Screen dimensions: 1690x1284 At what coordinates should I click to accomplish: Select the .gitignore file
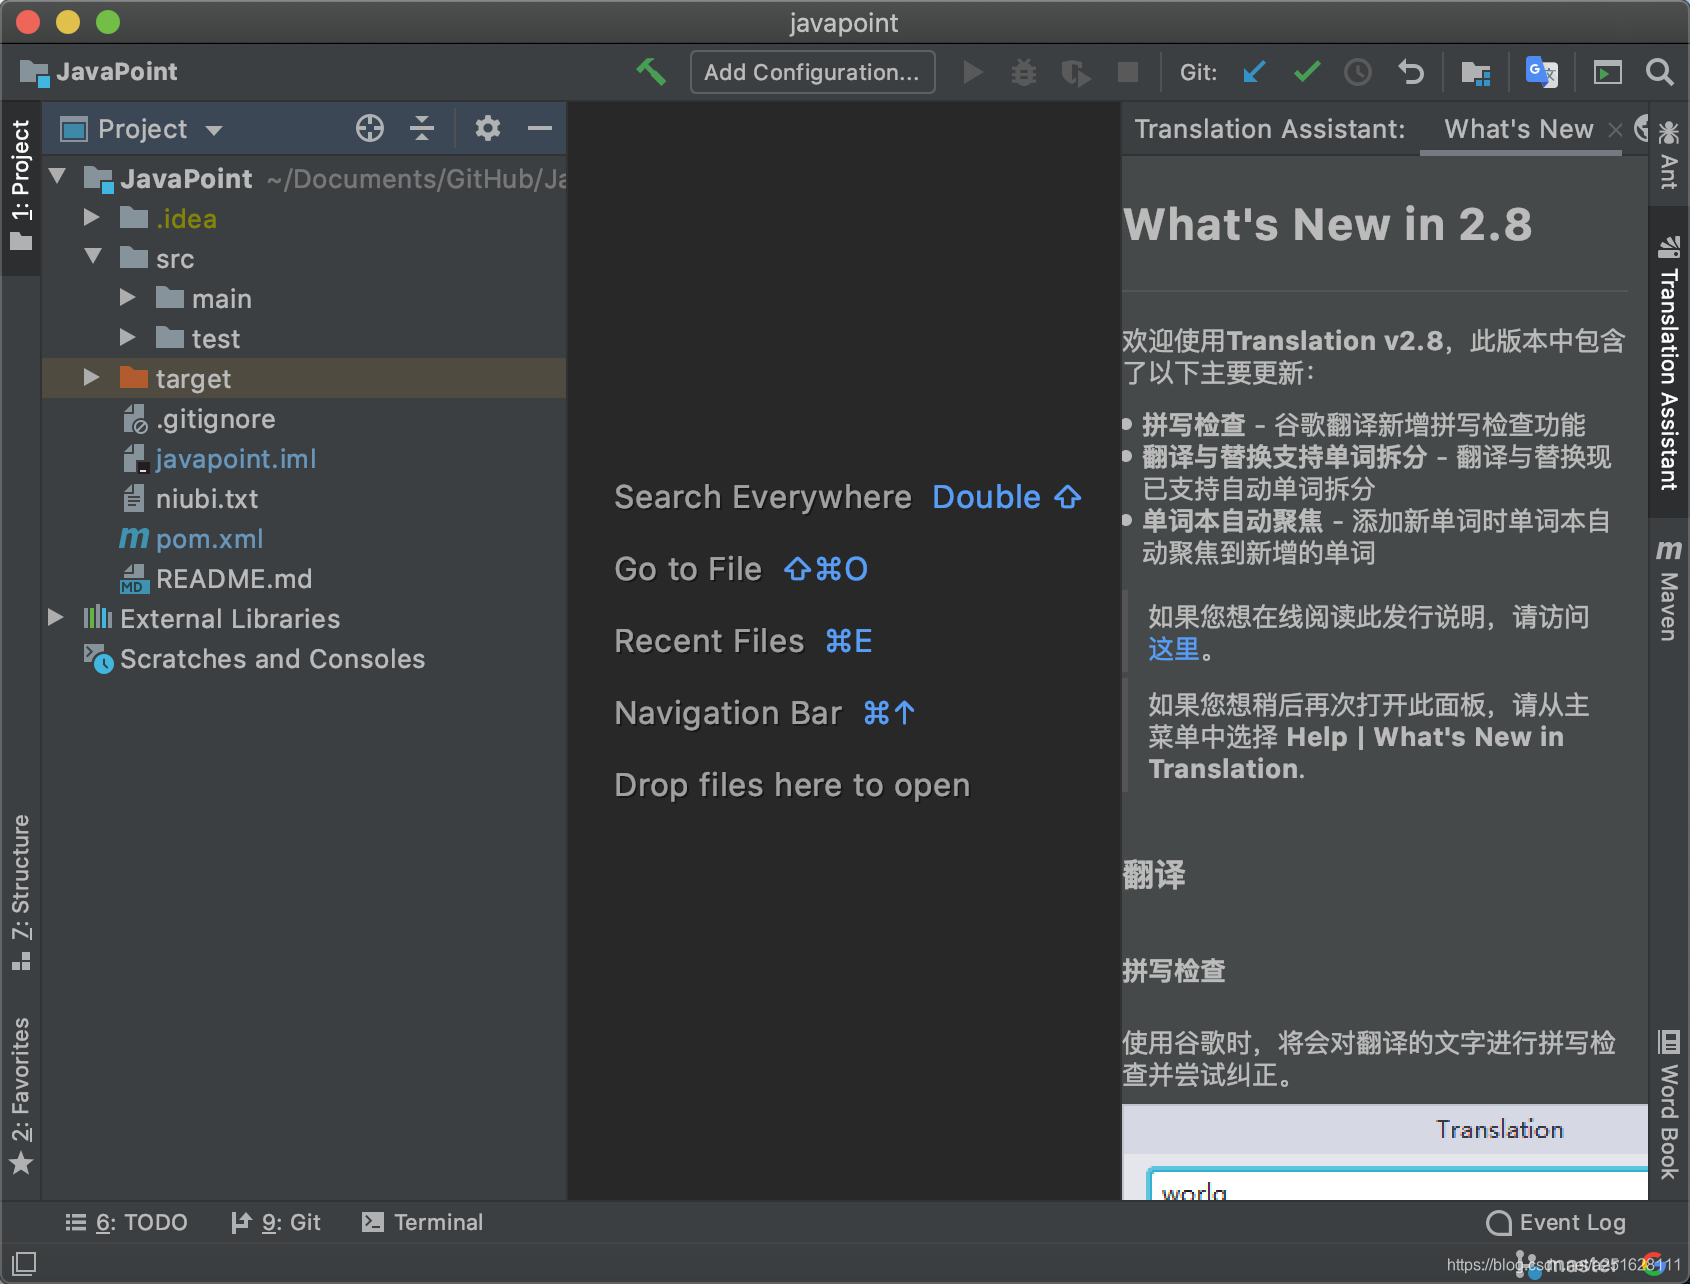(x=215, y=419)
